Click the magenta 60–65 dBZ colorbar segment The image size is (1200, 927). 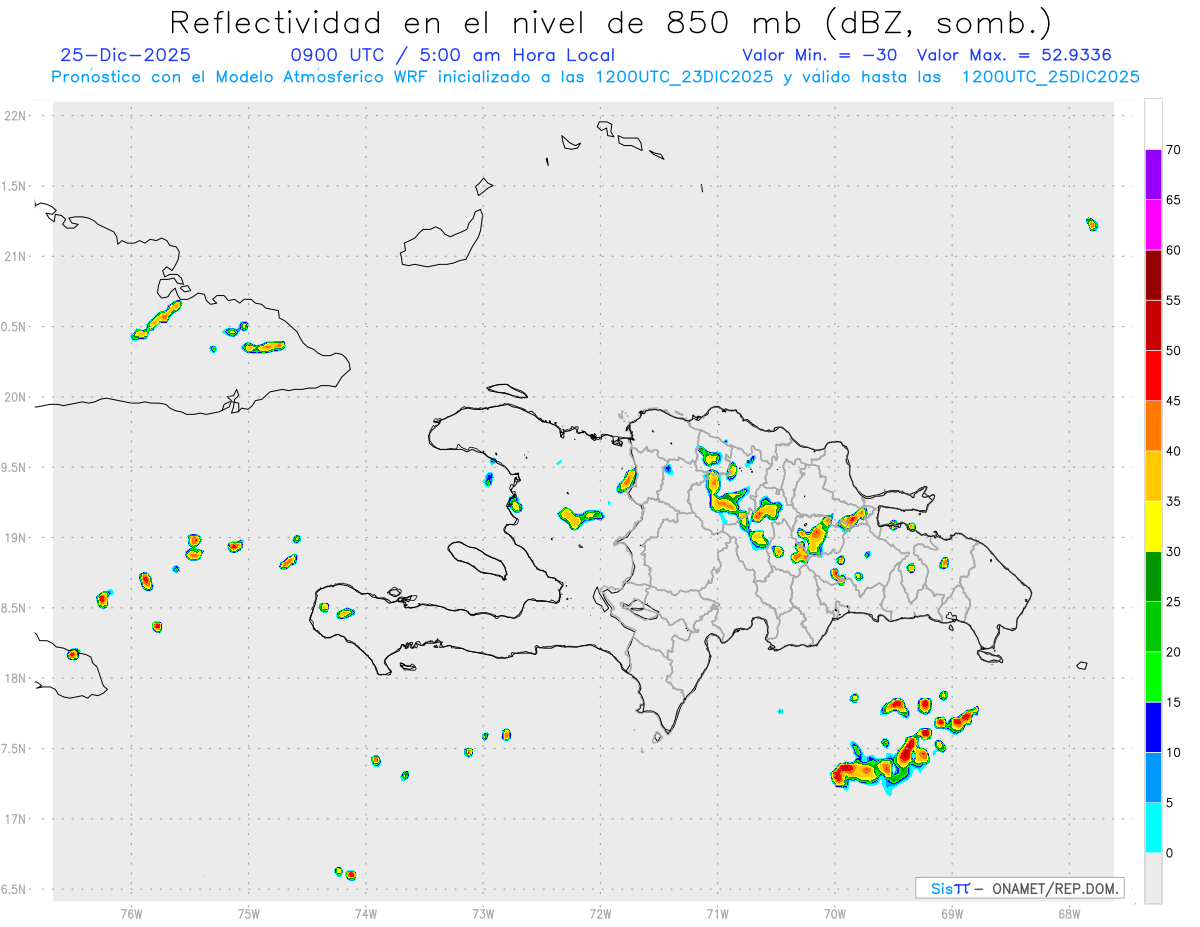[1153, 225]
